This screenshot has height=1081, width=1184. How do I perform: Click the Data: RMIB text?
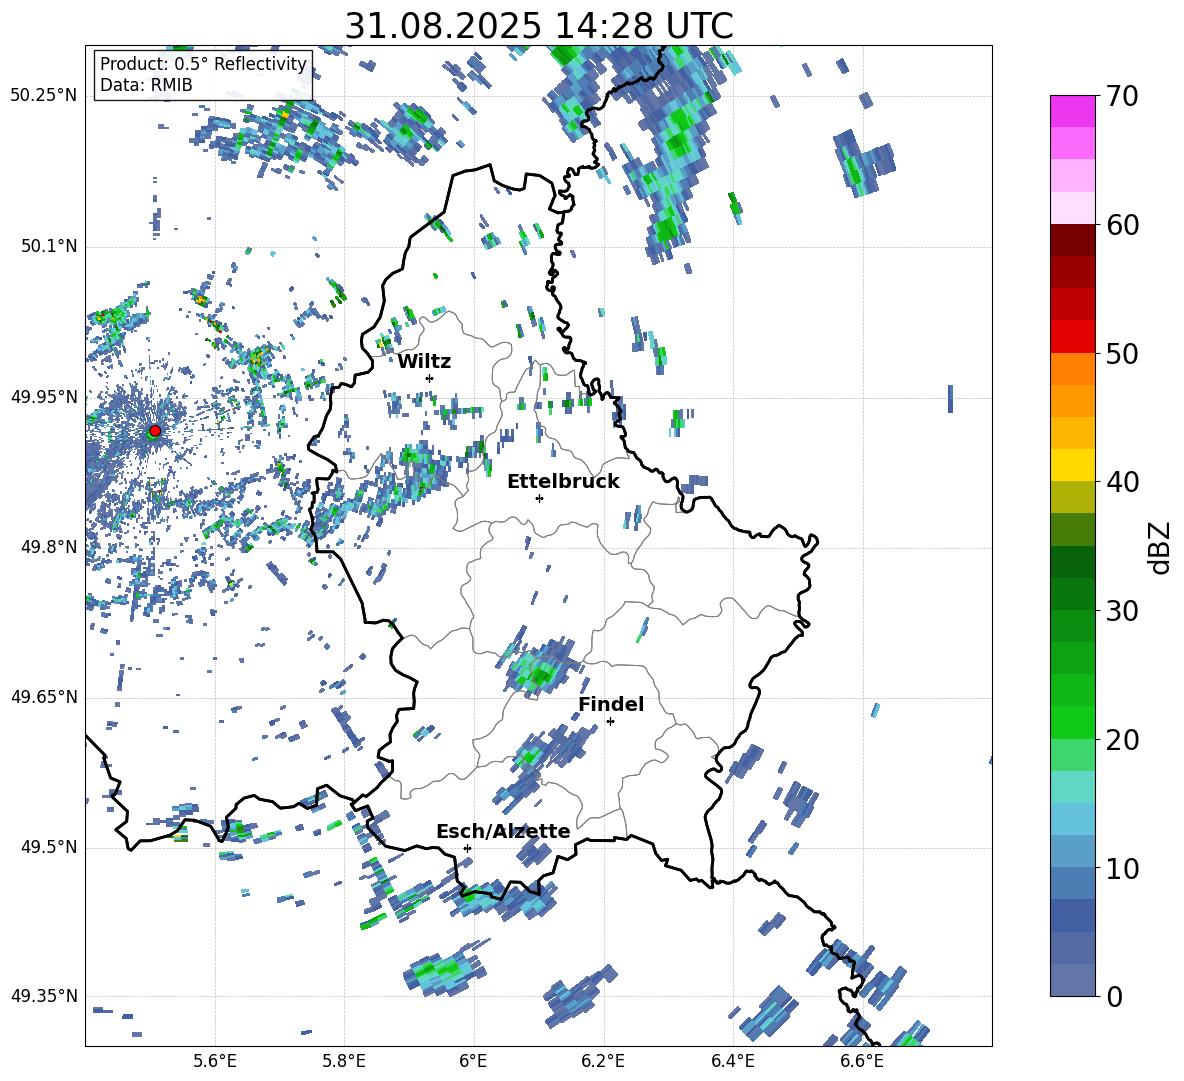tap(146, 85)
